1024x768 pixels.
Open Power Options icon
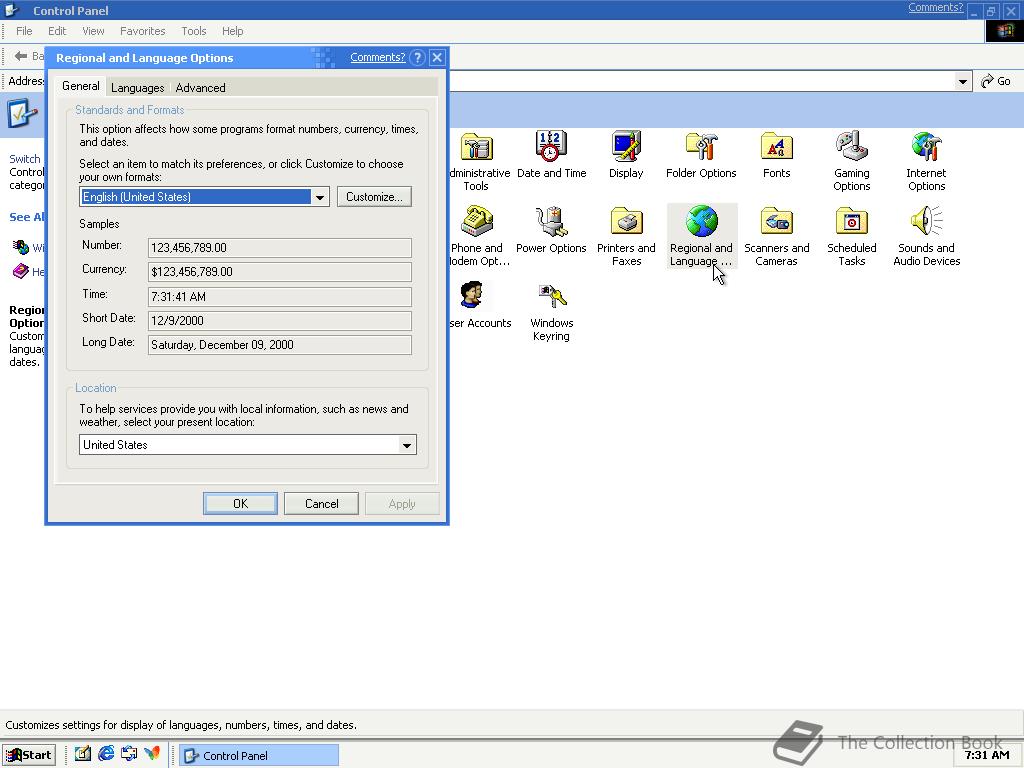pyautogui.click(x=551, y=221)
